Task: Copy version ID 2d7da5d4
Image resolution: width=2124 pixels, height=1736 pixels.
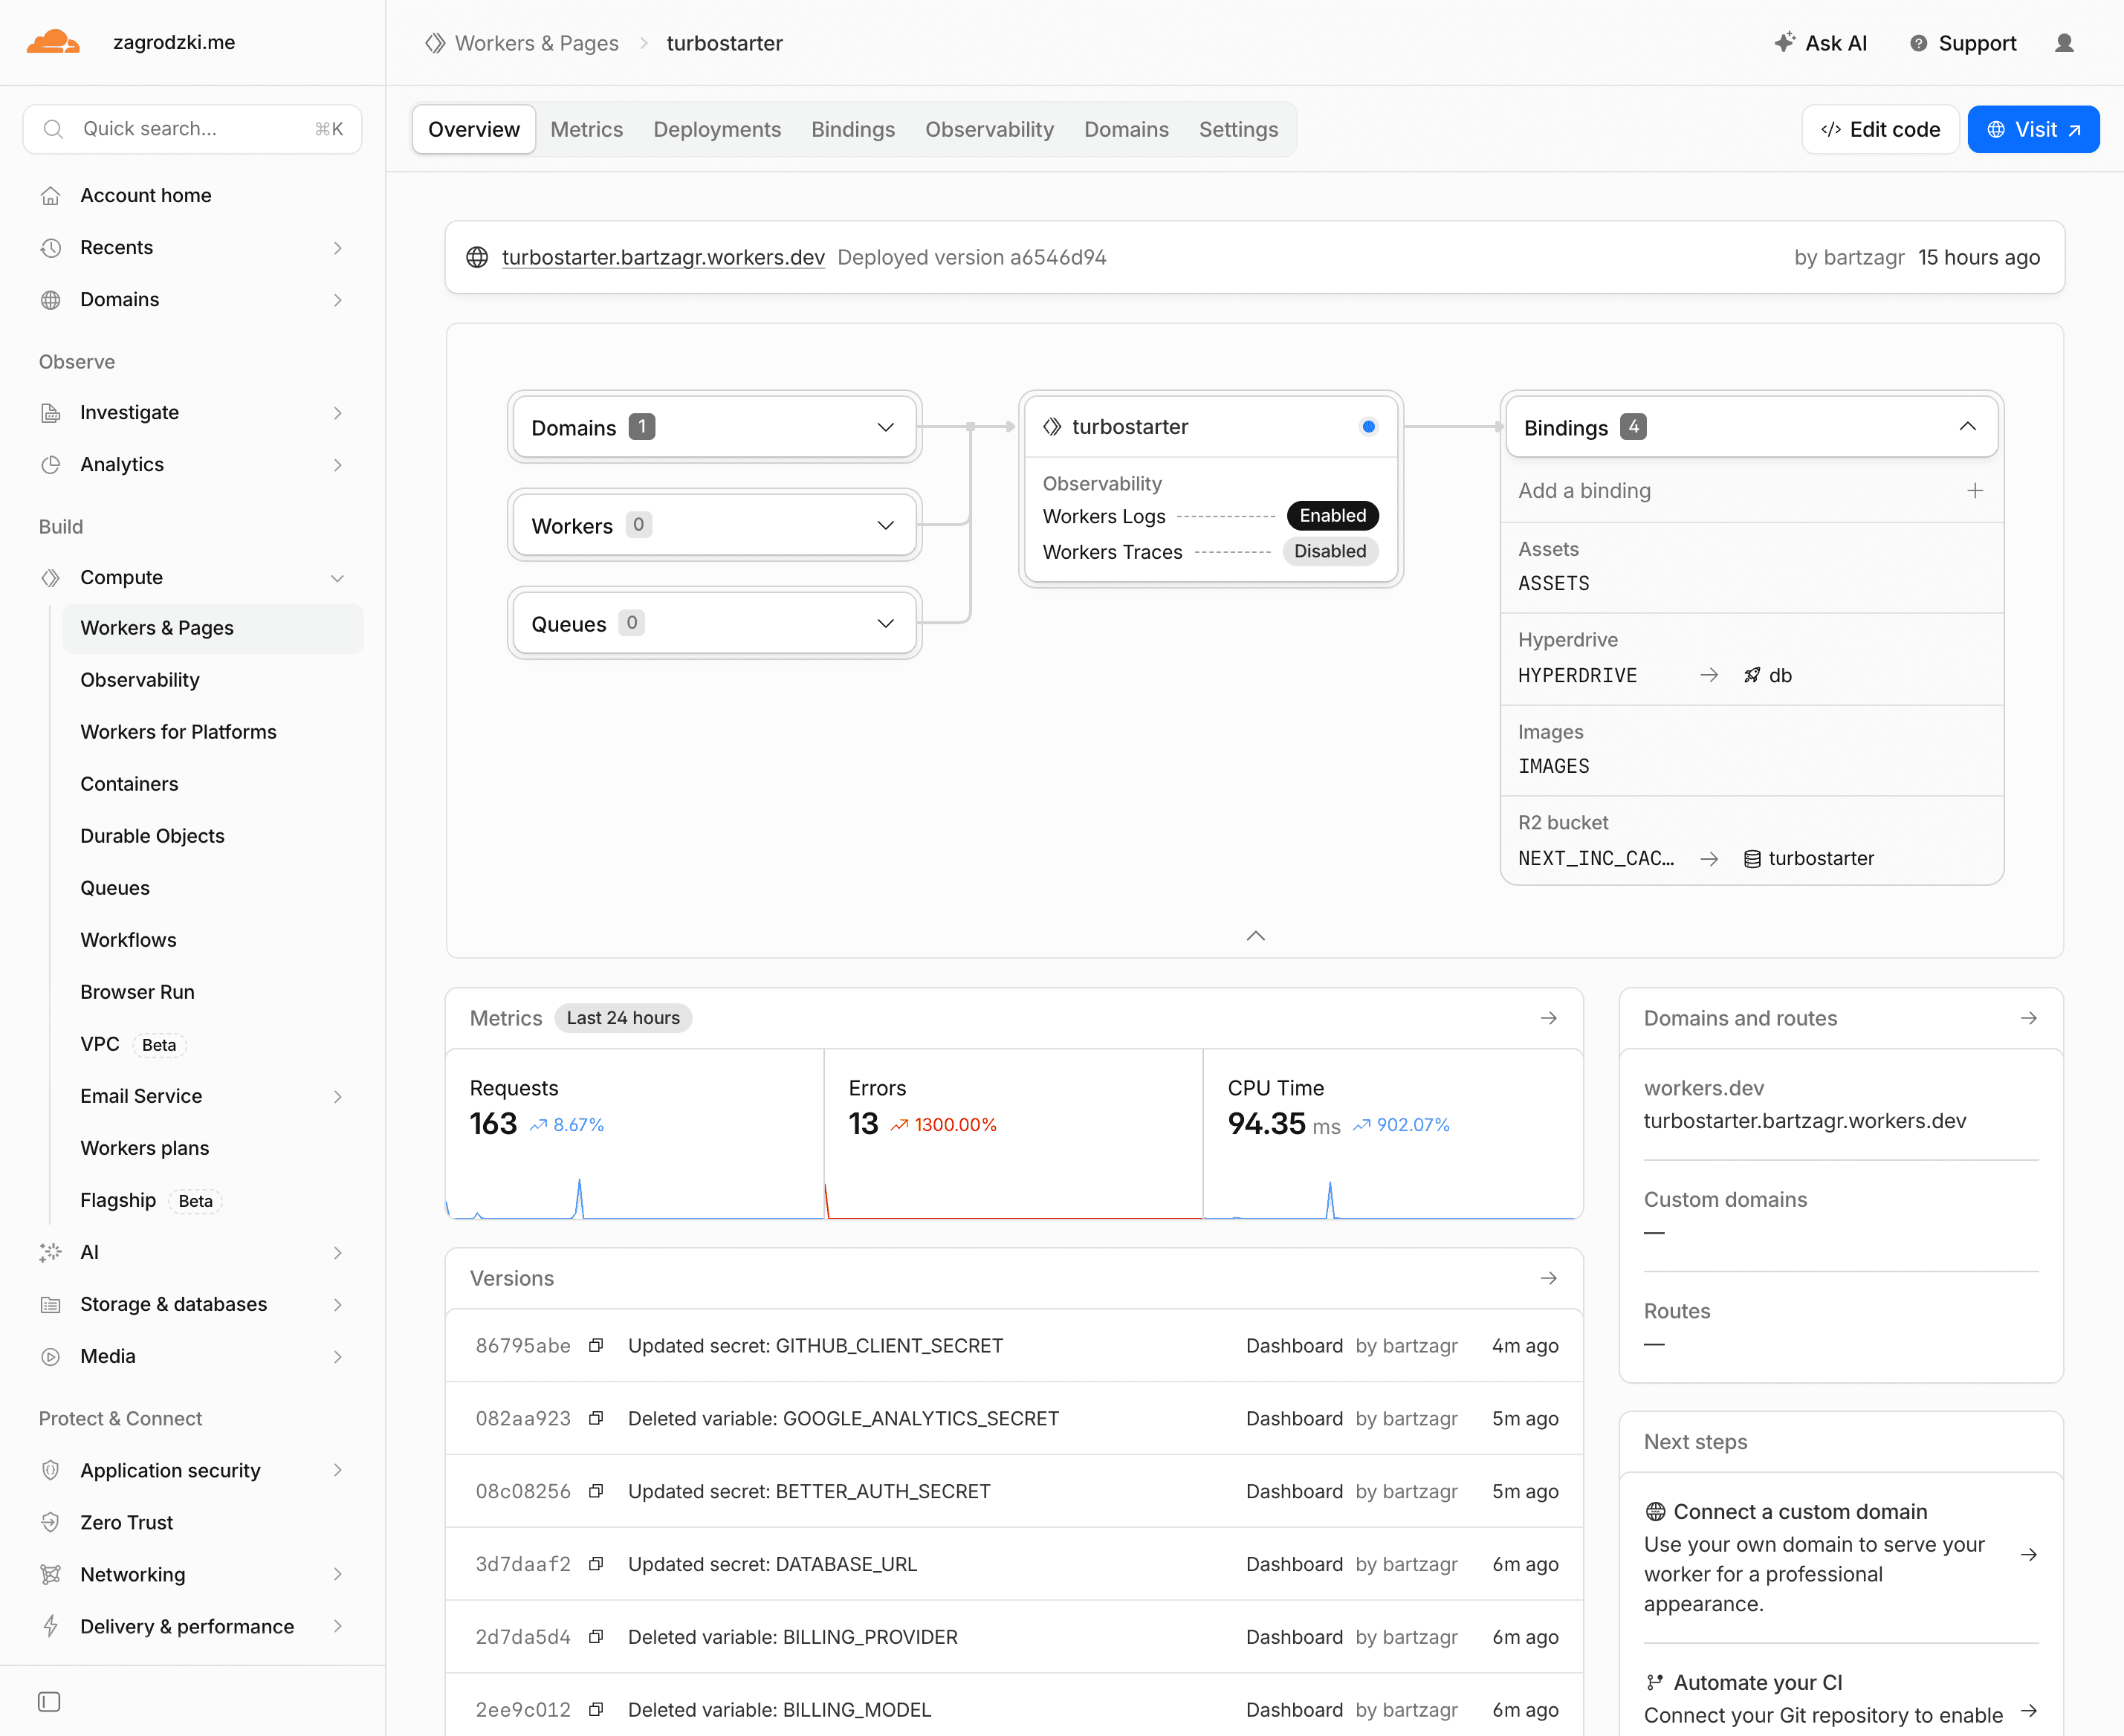Action: (596, 1637)
